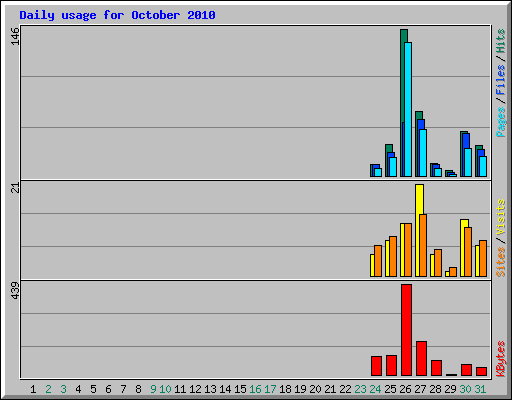
Task: Select the cyan Pages bar for day 24
Action: click(x=378, y=172)
